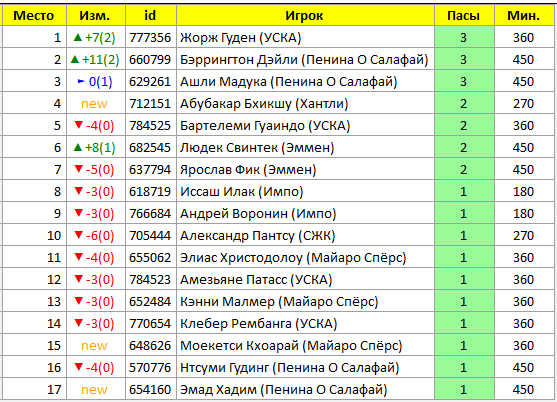
Task: Click id cell 648626
Action: click(x=150, y=346)
